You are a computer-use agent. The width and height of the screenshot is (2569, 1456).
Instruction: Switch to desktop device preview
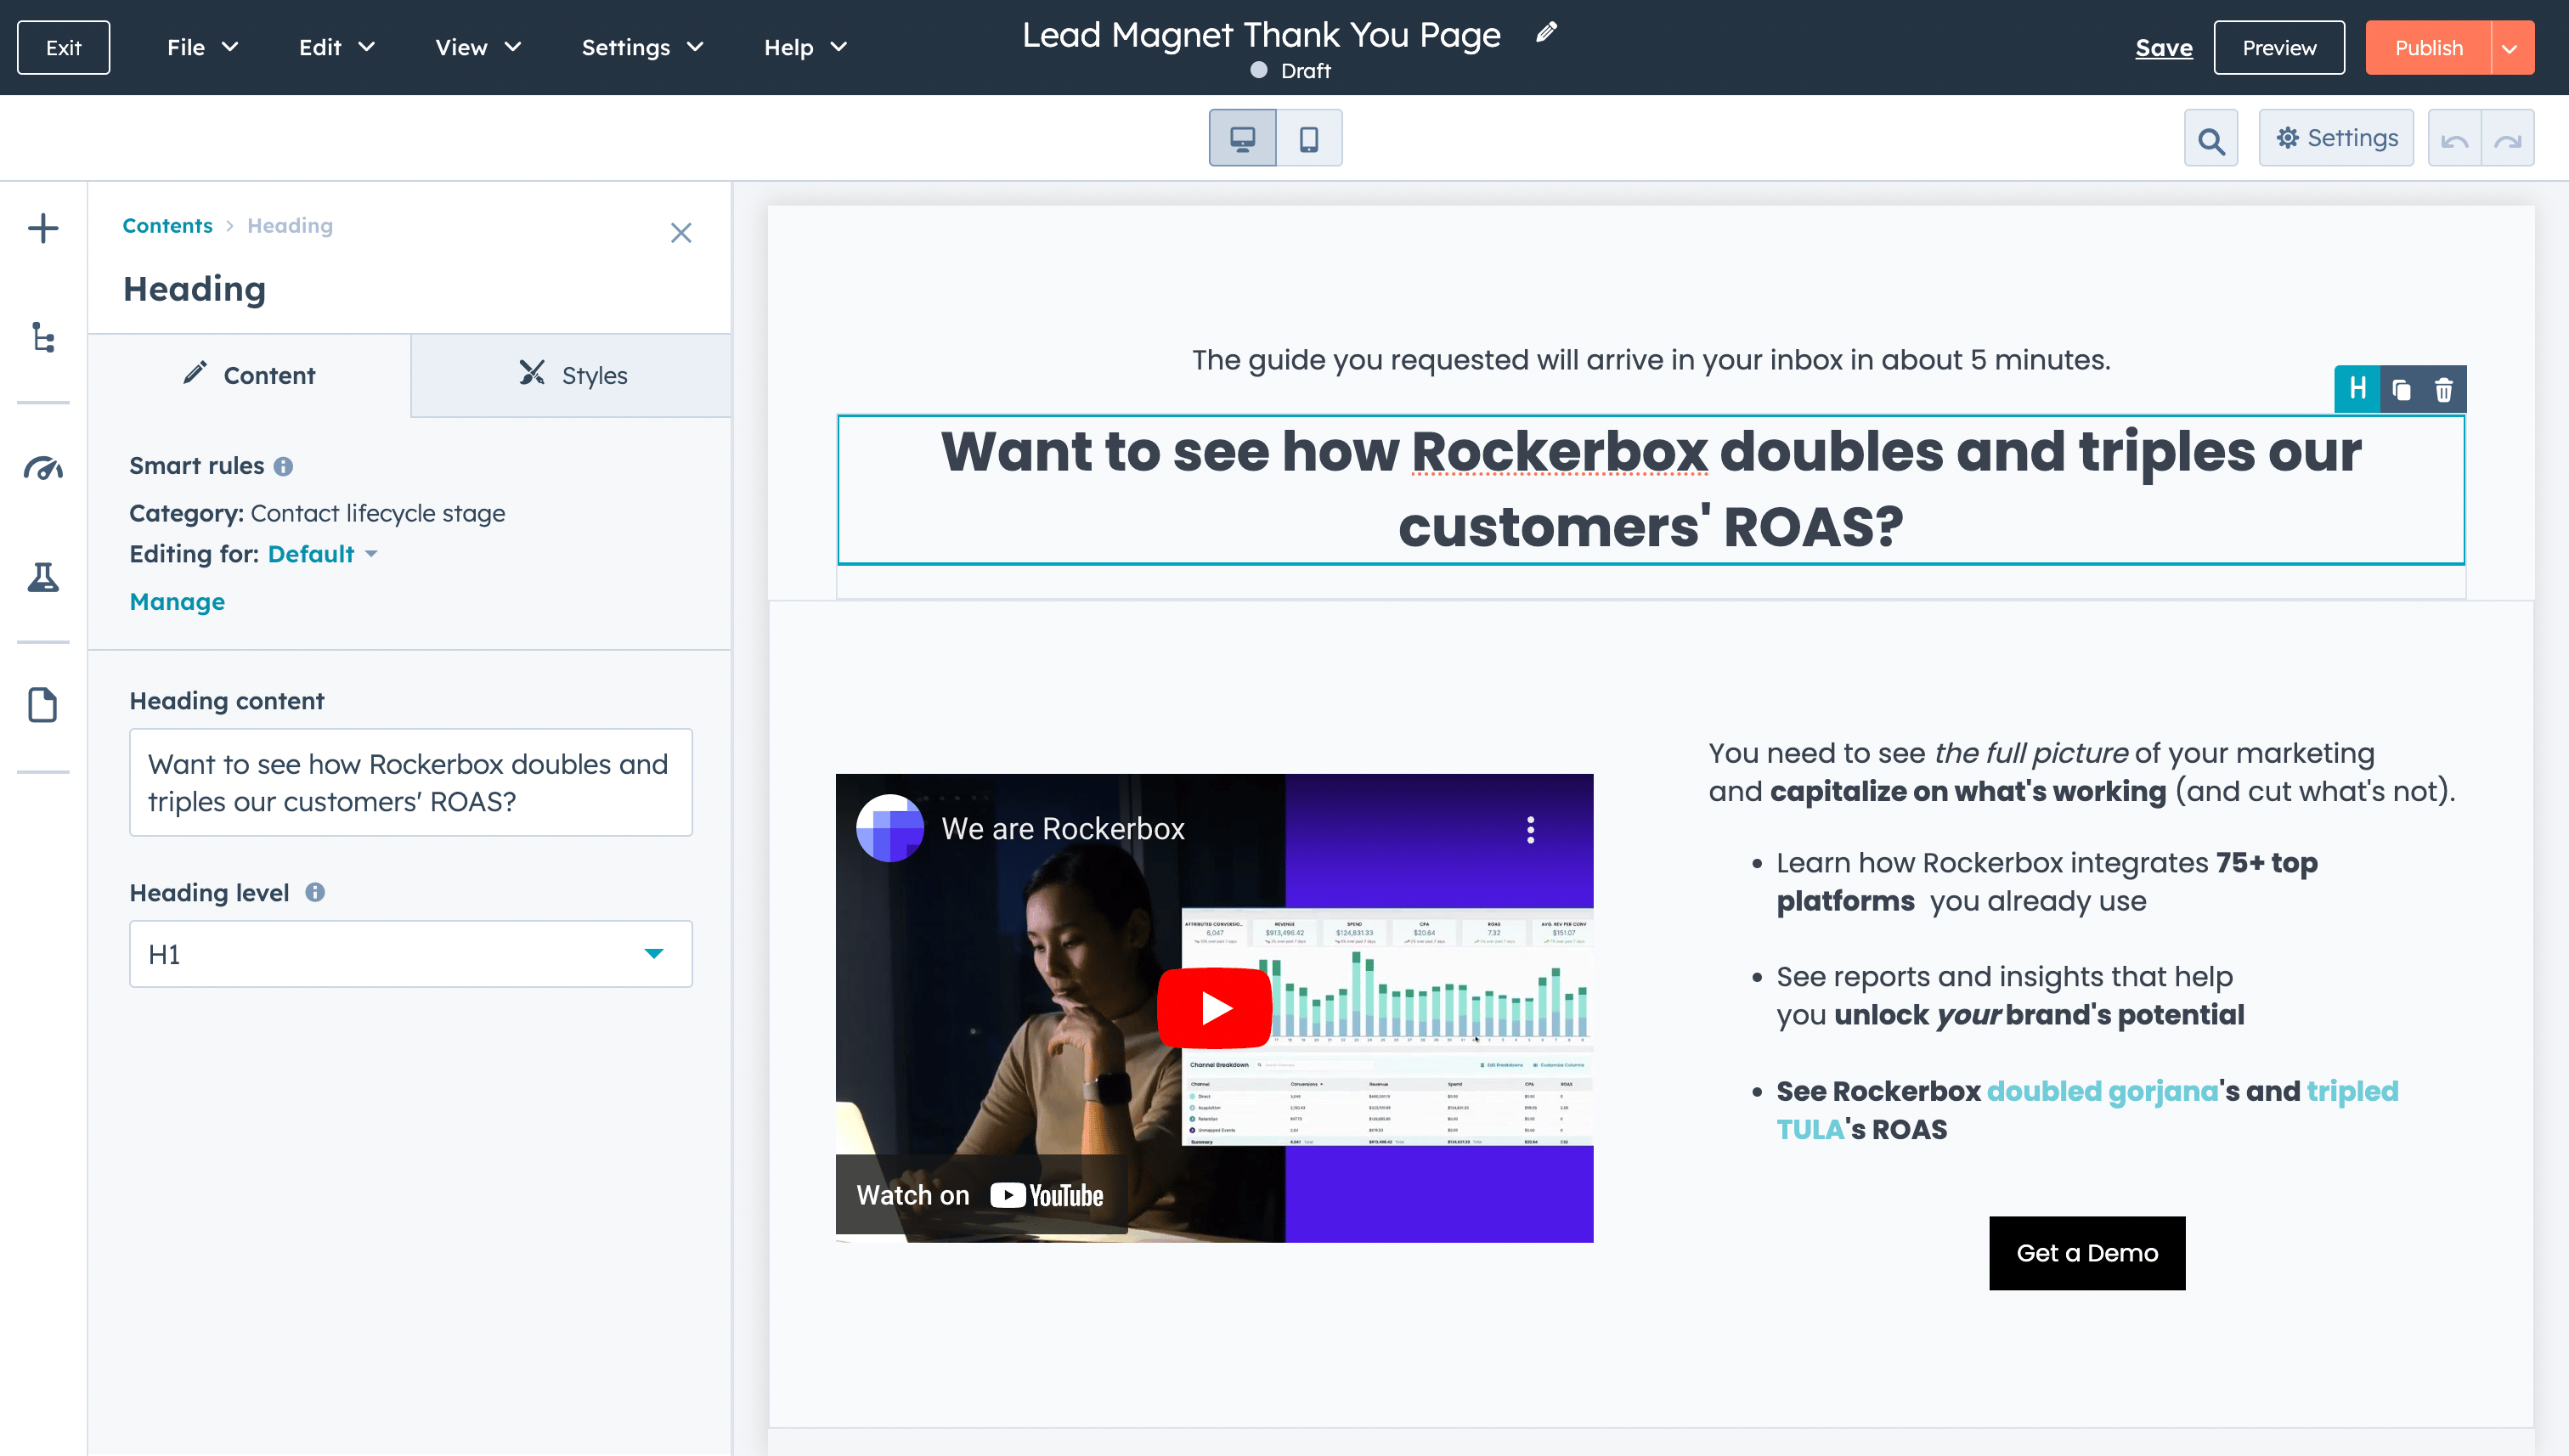1242,138
